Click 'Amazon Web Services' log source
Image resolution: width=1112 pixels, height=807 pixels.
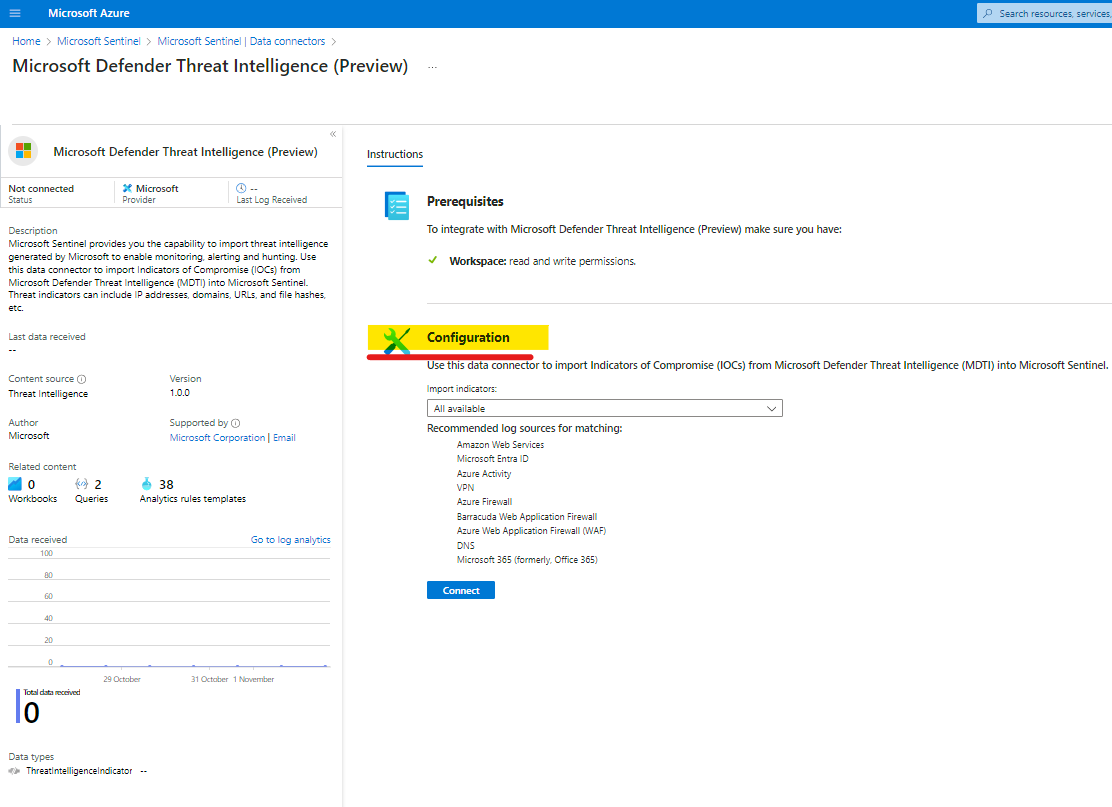point(500,445)
